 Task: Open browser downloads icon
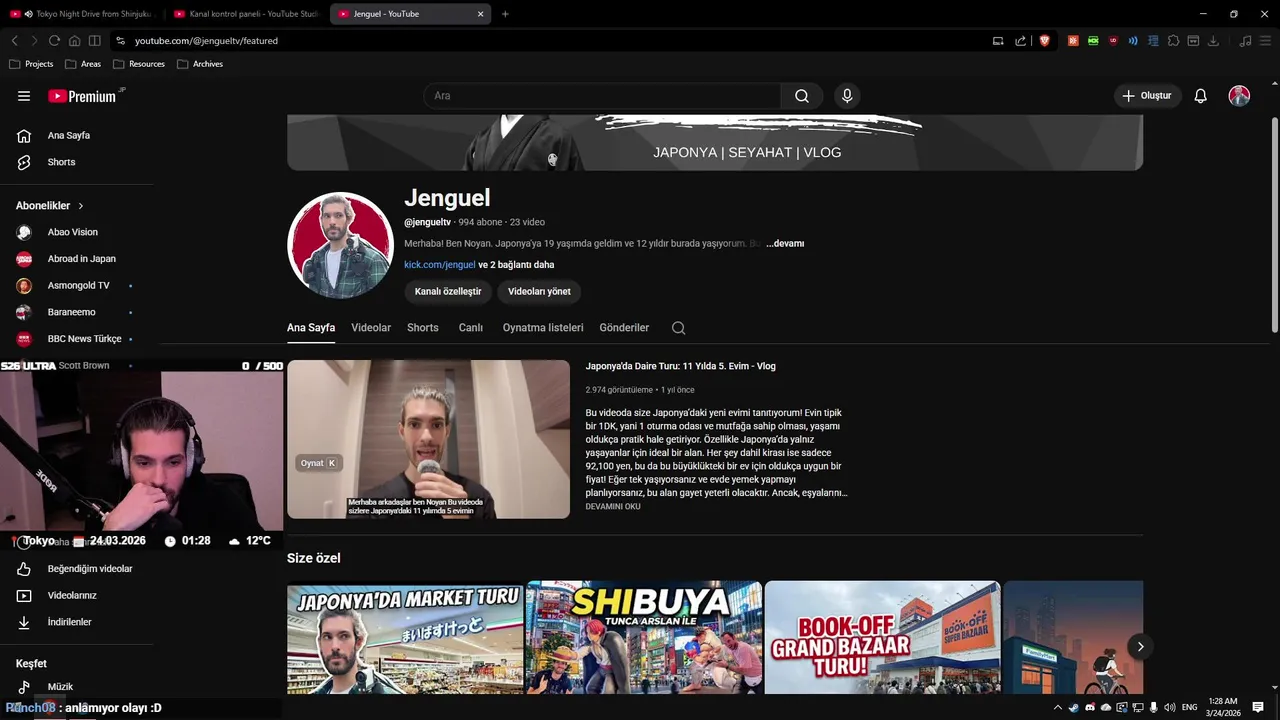click(x=1213, y=41)
